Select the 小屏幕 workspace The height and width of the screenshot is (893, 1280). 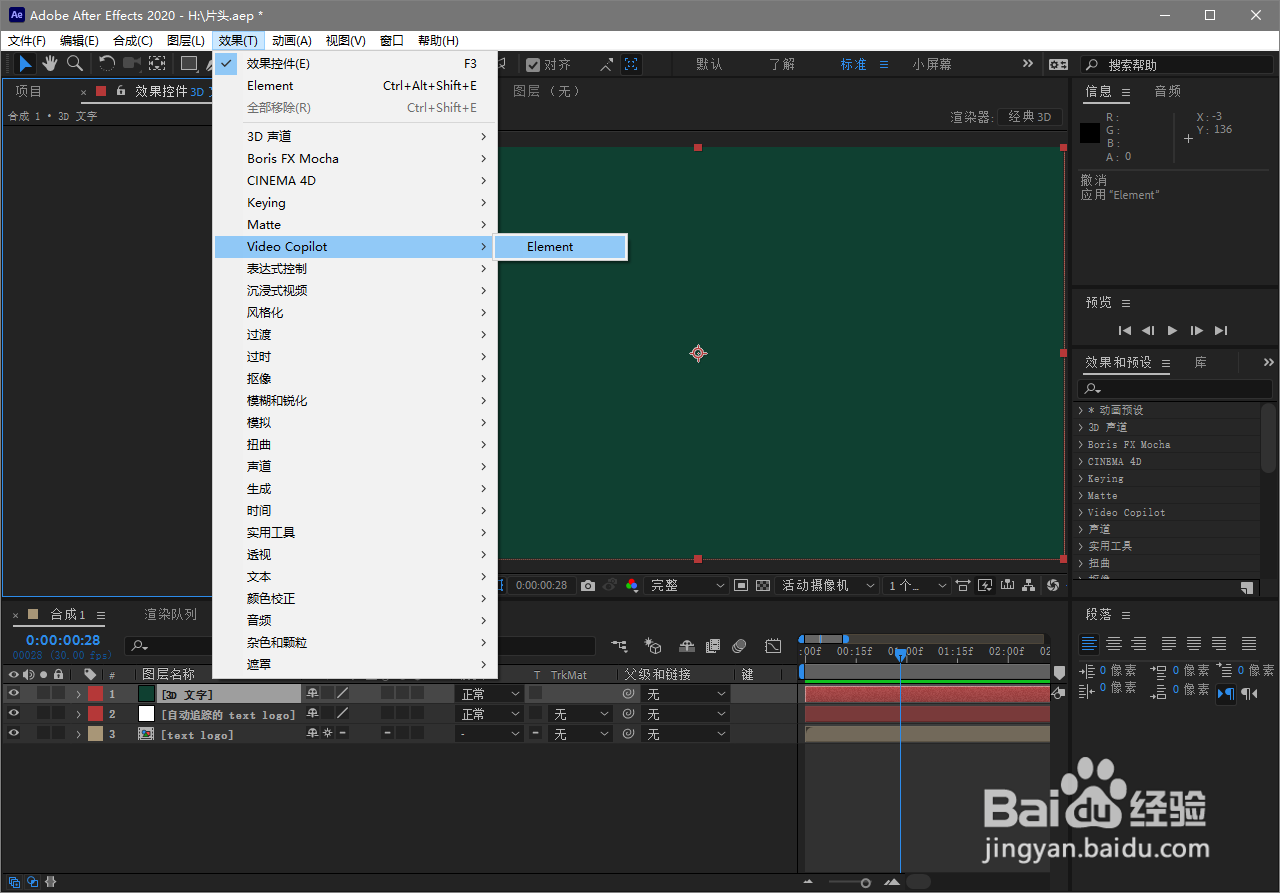pos(932,64)
